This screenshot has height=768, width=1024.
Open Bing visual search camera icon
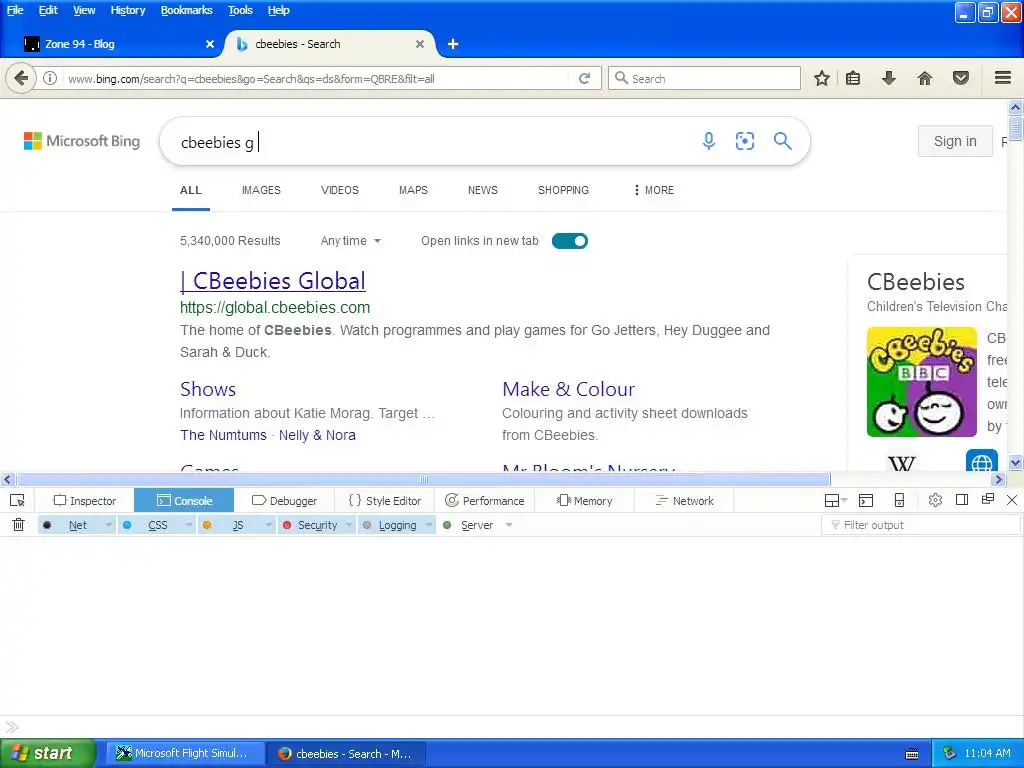[x=744, y=141]
